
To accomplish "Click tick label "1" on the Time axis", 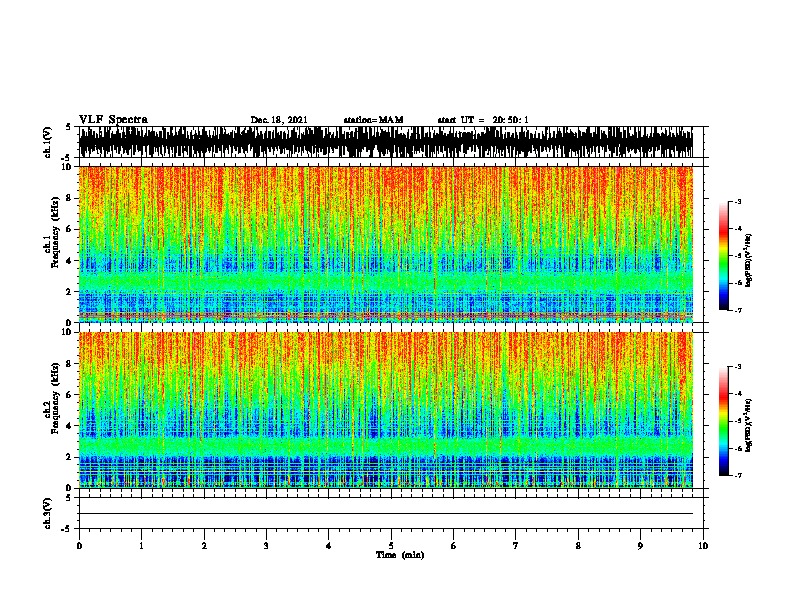I will pyautogui.click(x=141, y=546).
